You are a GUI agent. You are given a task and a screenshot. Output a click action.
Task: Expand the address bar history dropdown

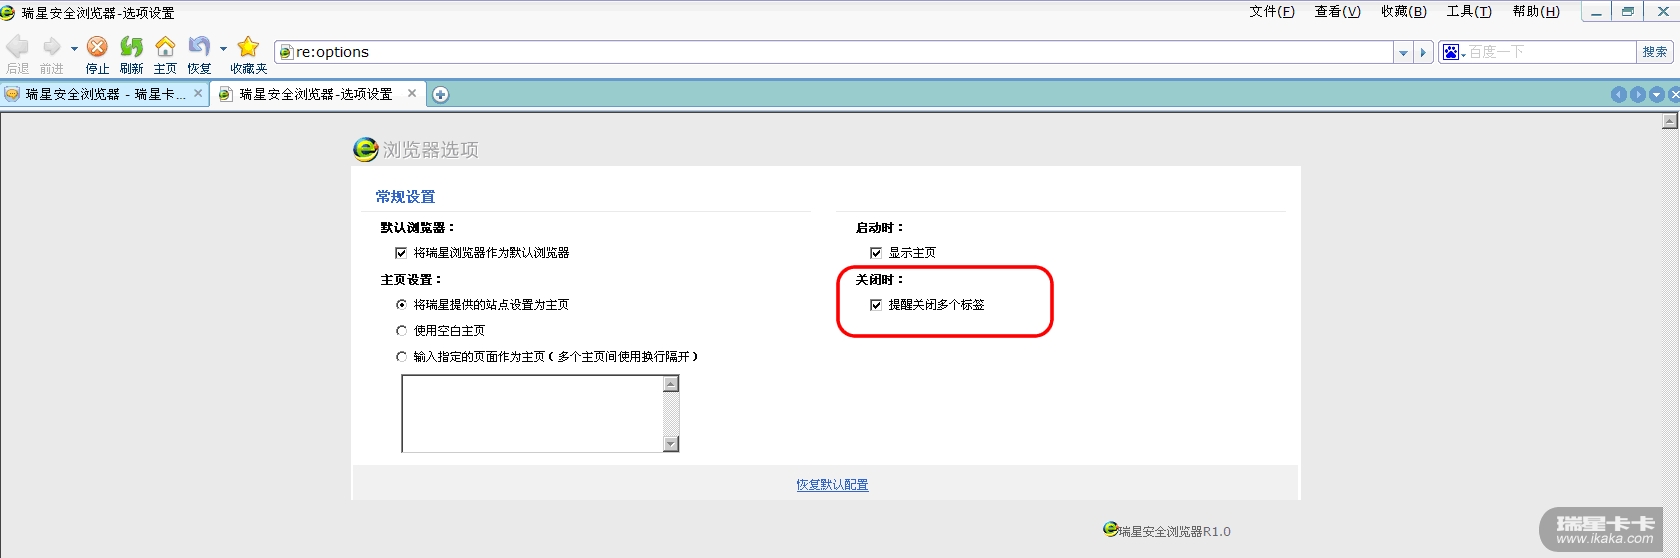pyautogui.click(x=1403, y=52)
